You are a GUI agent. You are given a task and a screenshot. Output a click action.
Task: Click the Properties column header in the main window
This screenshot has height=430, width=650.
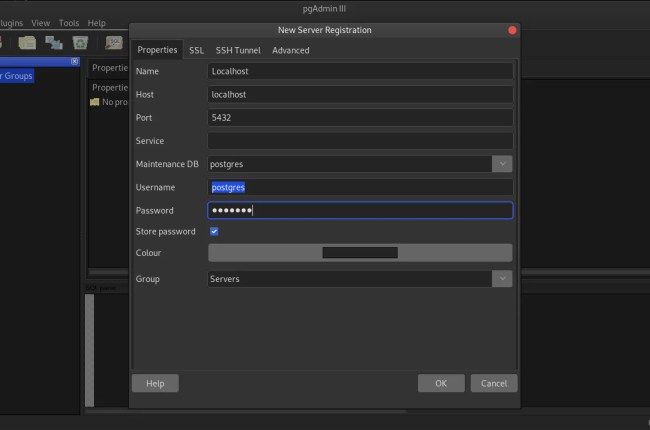coord(109,87)
